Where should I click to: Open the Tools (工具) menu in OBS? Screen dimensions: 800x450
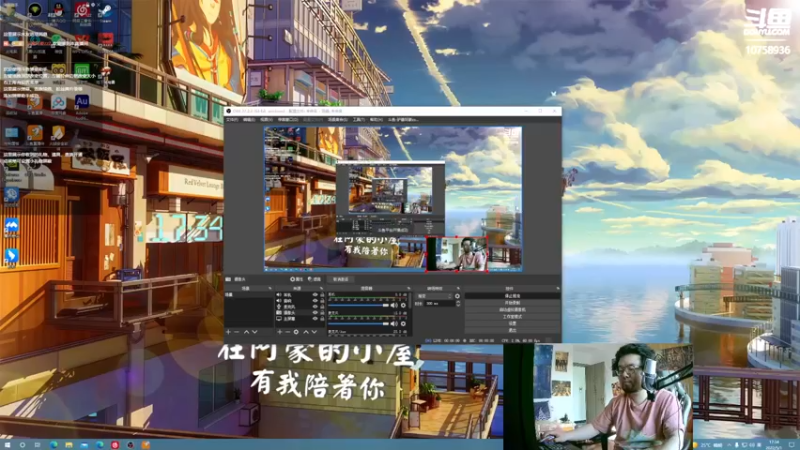[x=359, y=120]
